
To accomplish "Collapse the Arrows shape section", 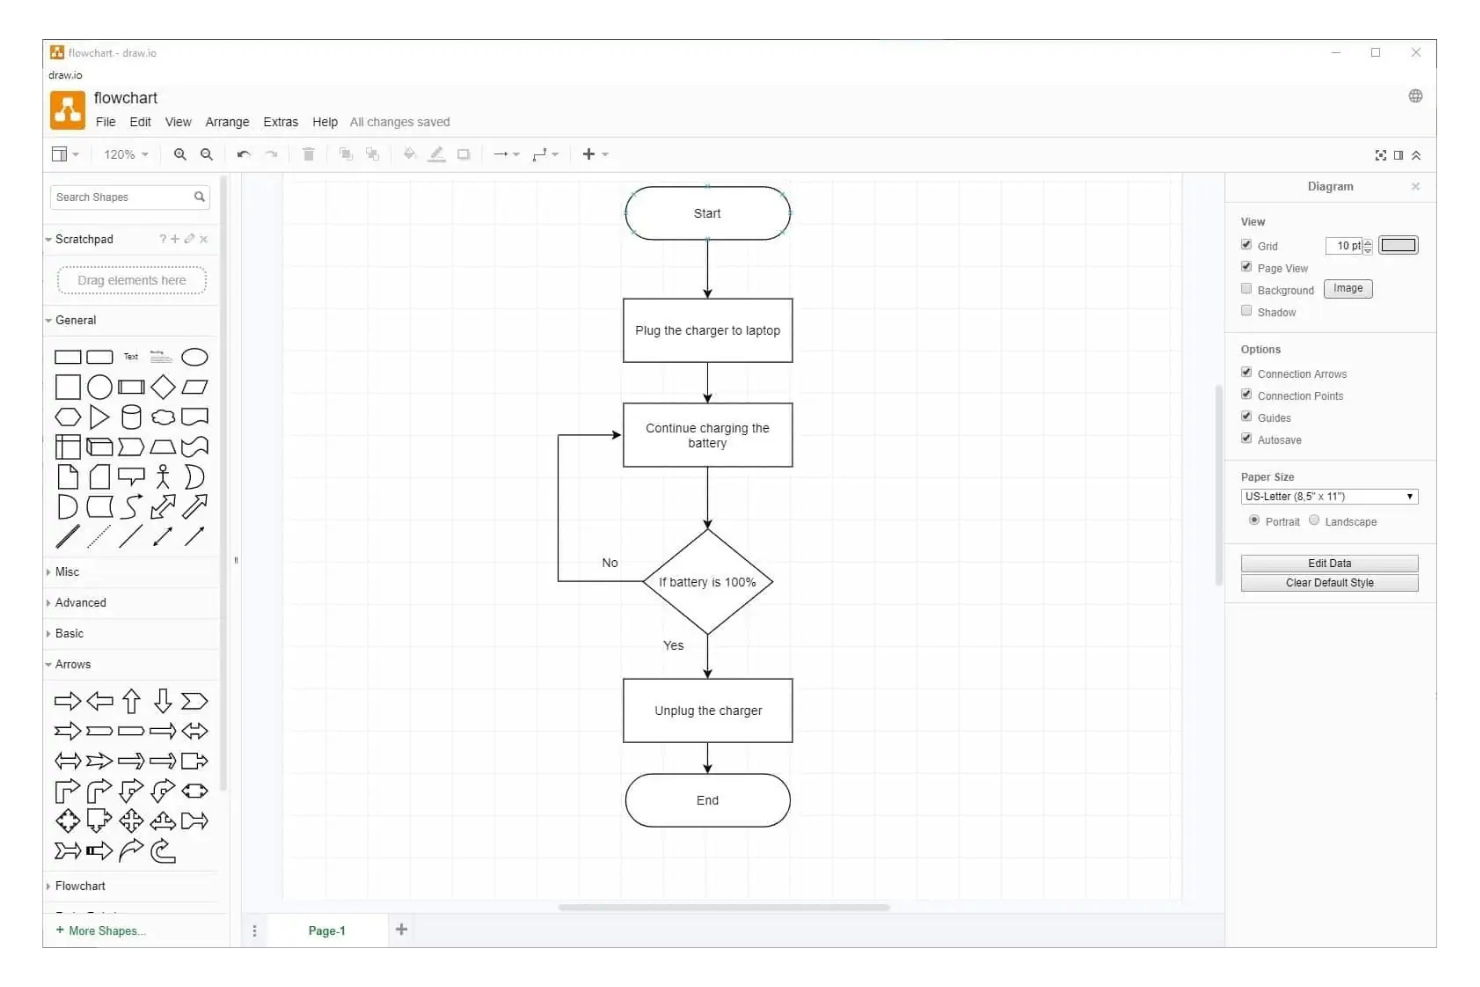I will [x=71, y=664].
